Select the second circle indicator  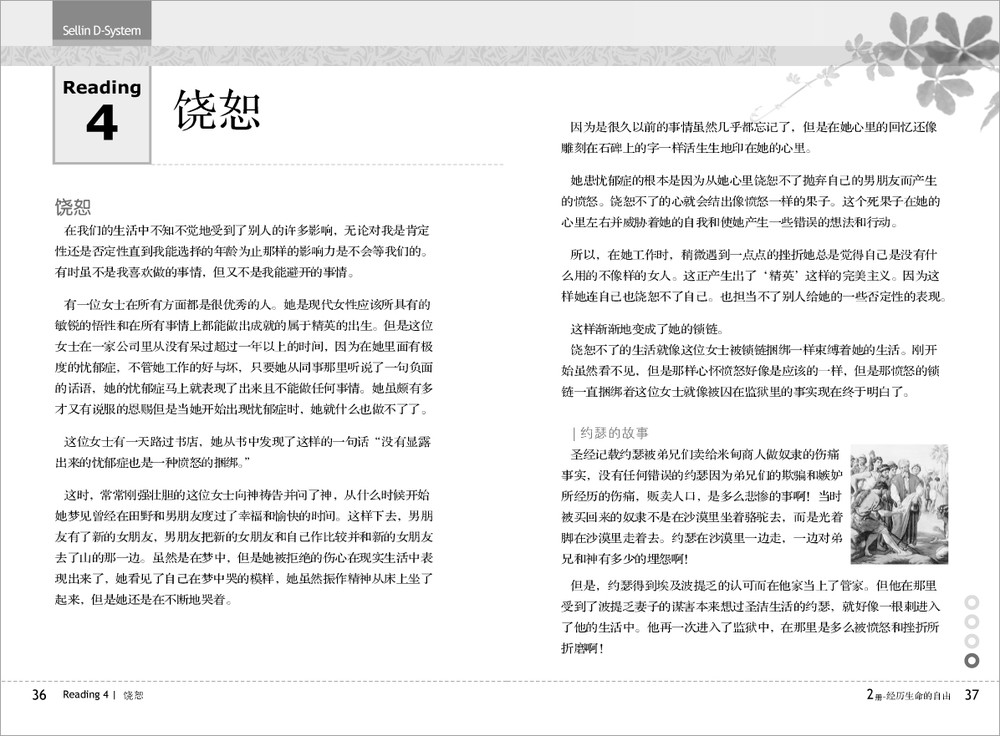[x=971, y=621]
